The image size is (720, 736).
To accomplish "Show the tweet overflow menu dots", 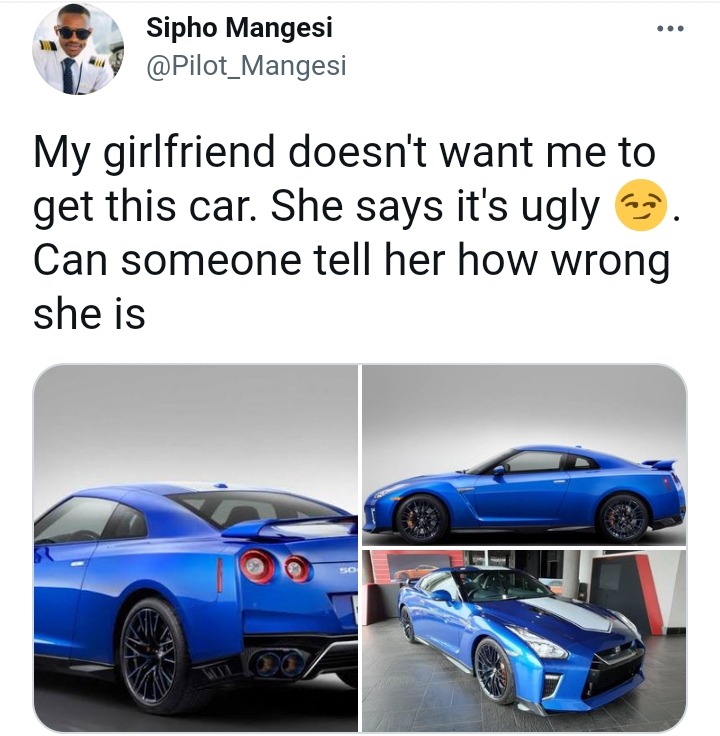I will (x=670, y=29).
